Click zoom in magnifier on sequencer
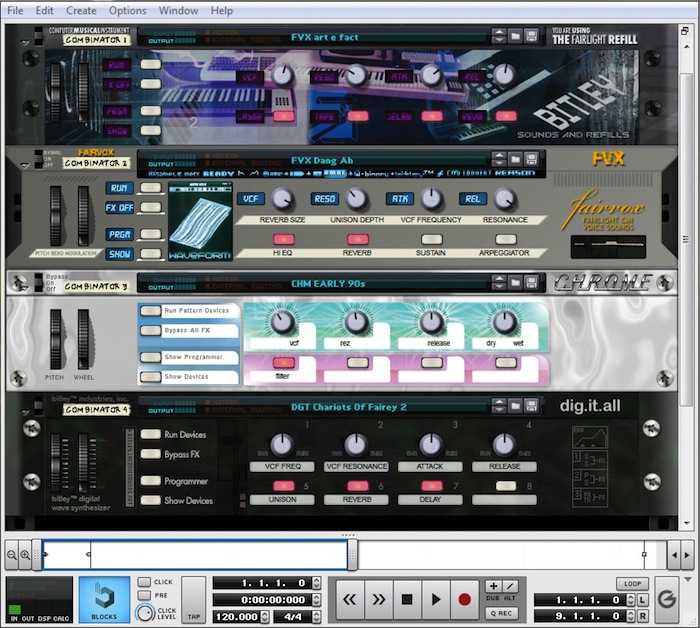This screenshot has height=628, width=700. (x=25, y=554)
